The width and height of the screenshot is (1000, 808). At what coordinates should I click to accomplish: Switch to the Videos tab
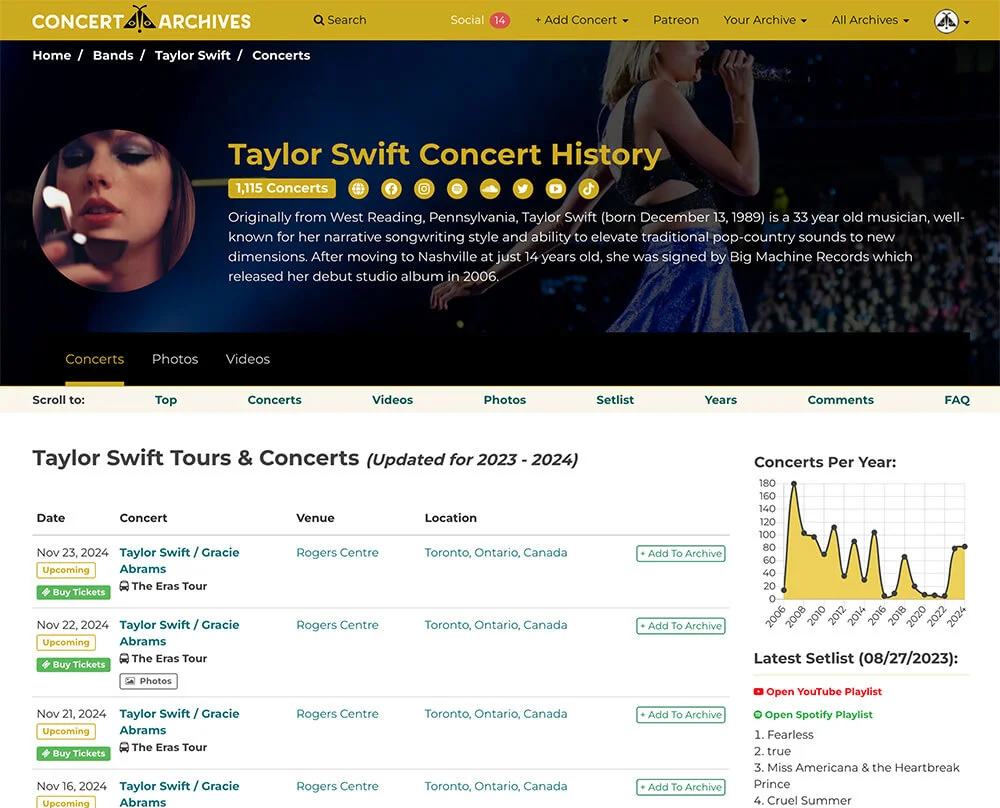tap(247, 359)
